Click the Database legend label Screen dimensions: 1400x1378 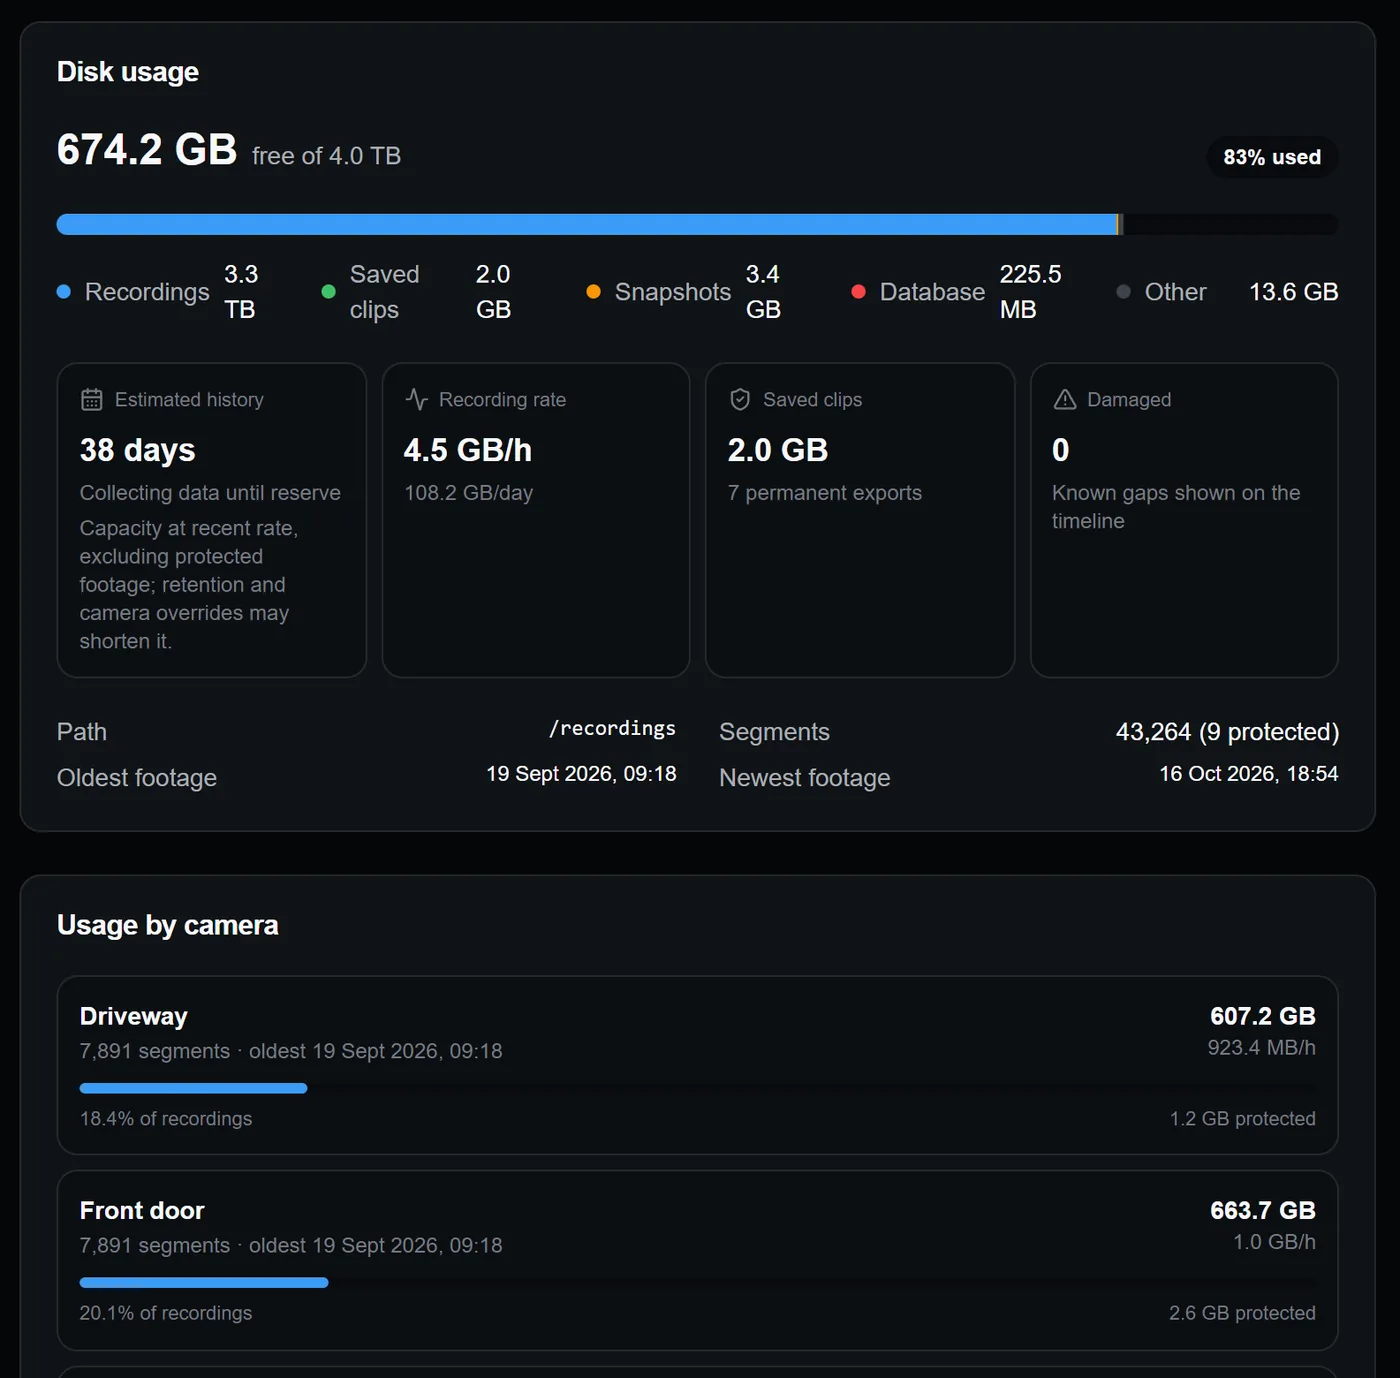[x=932, y=292]
